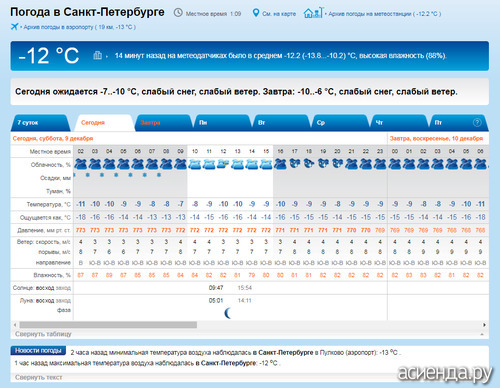Viewport: 500px width, 388px height.
Task: Open the Чт forecast tab
Action: [x=399, y=123]
